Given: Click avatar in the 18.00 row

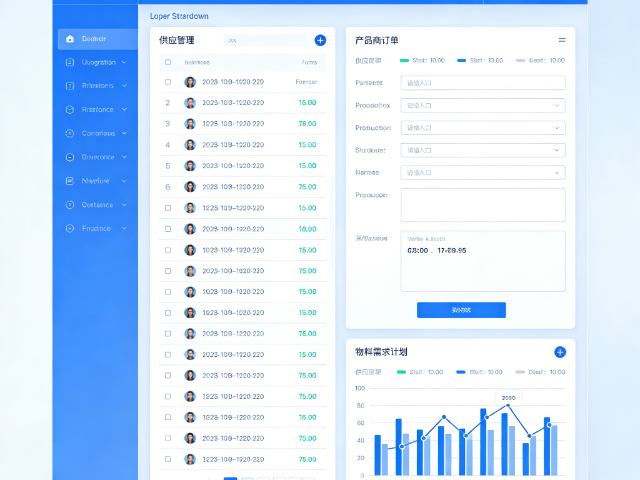Looking at the screenshot, I should tap(190, 229).
